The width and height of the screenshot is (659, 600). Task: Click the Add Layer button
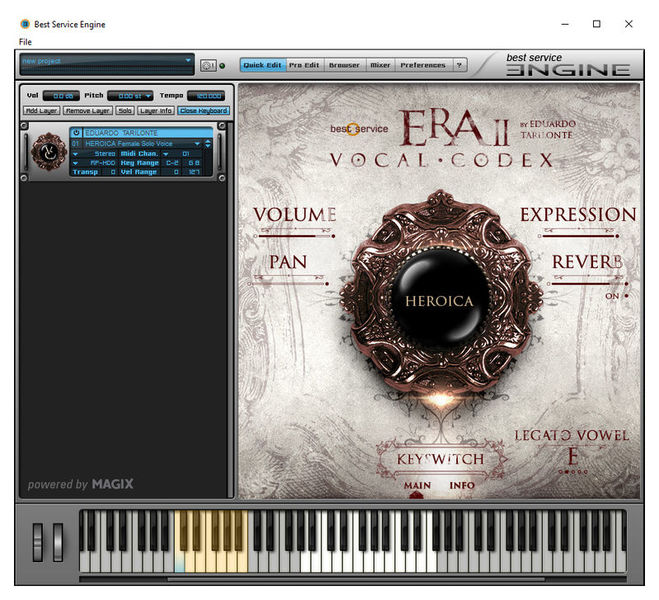click(41, 111)
